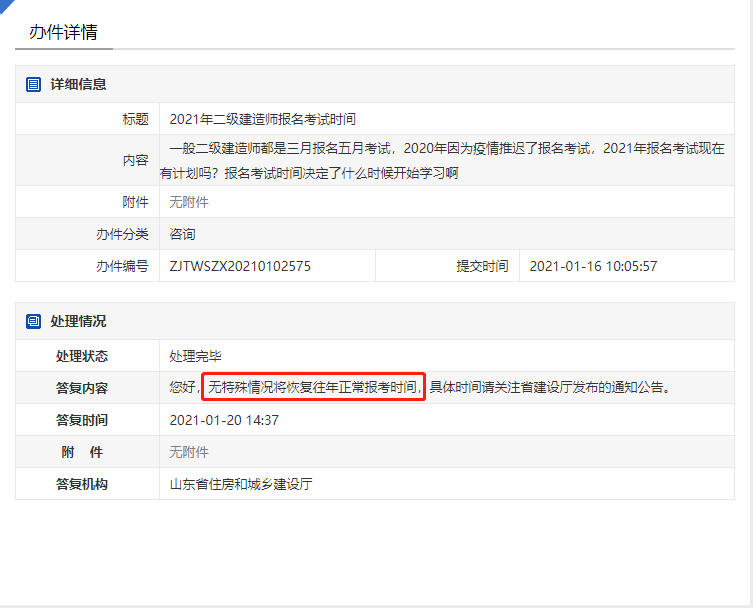The height and width of the screenshot is (608, 753).
Task: Click submit time 2021-01-16 10:05:57
Action: (593, 266)
